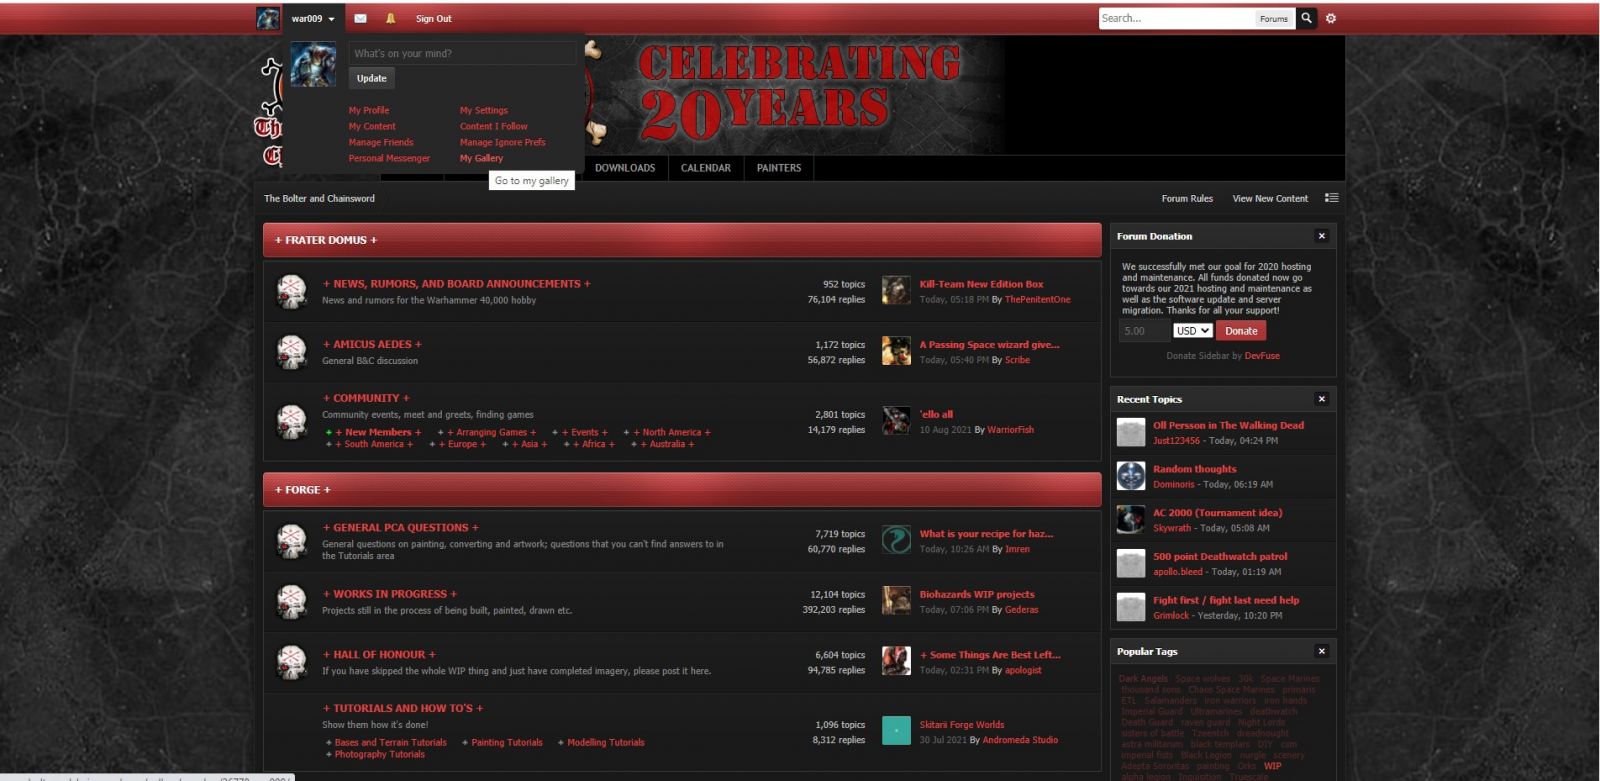Click the skull icon beside Works in Progress

coord(291,601)
